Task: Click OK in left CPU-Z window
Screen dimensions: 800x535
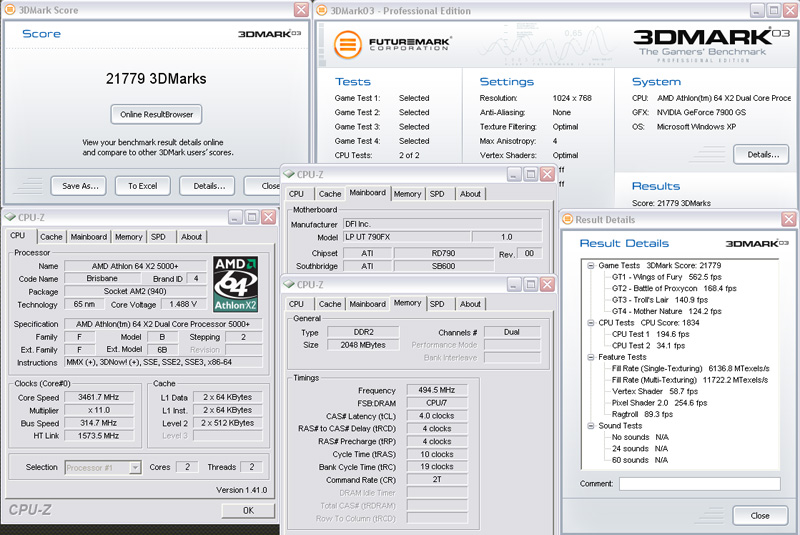Action: click(x=248, y=511)
